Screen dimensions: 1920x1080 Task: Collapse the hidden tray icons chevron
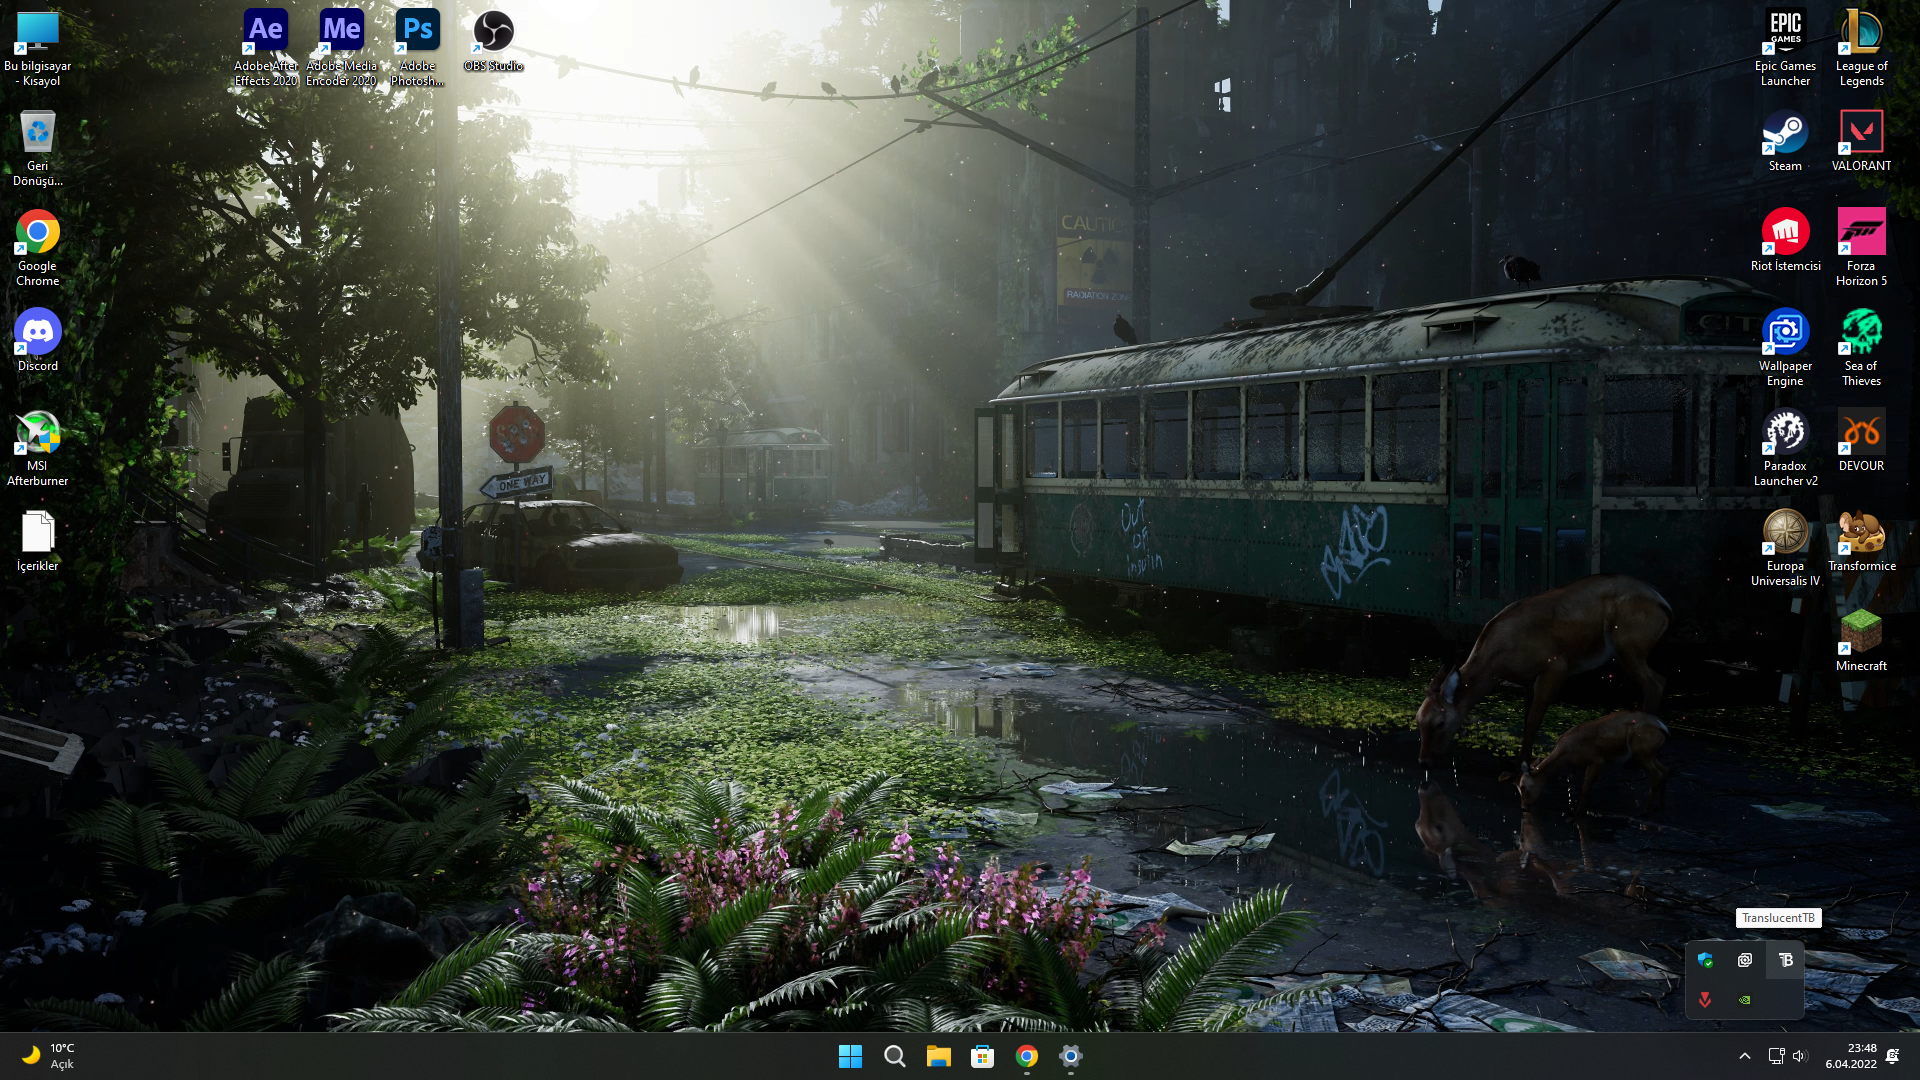coord(1744,1056)
